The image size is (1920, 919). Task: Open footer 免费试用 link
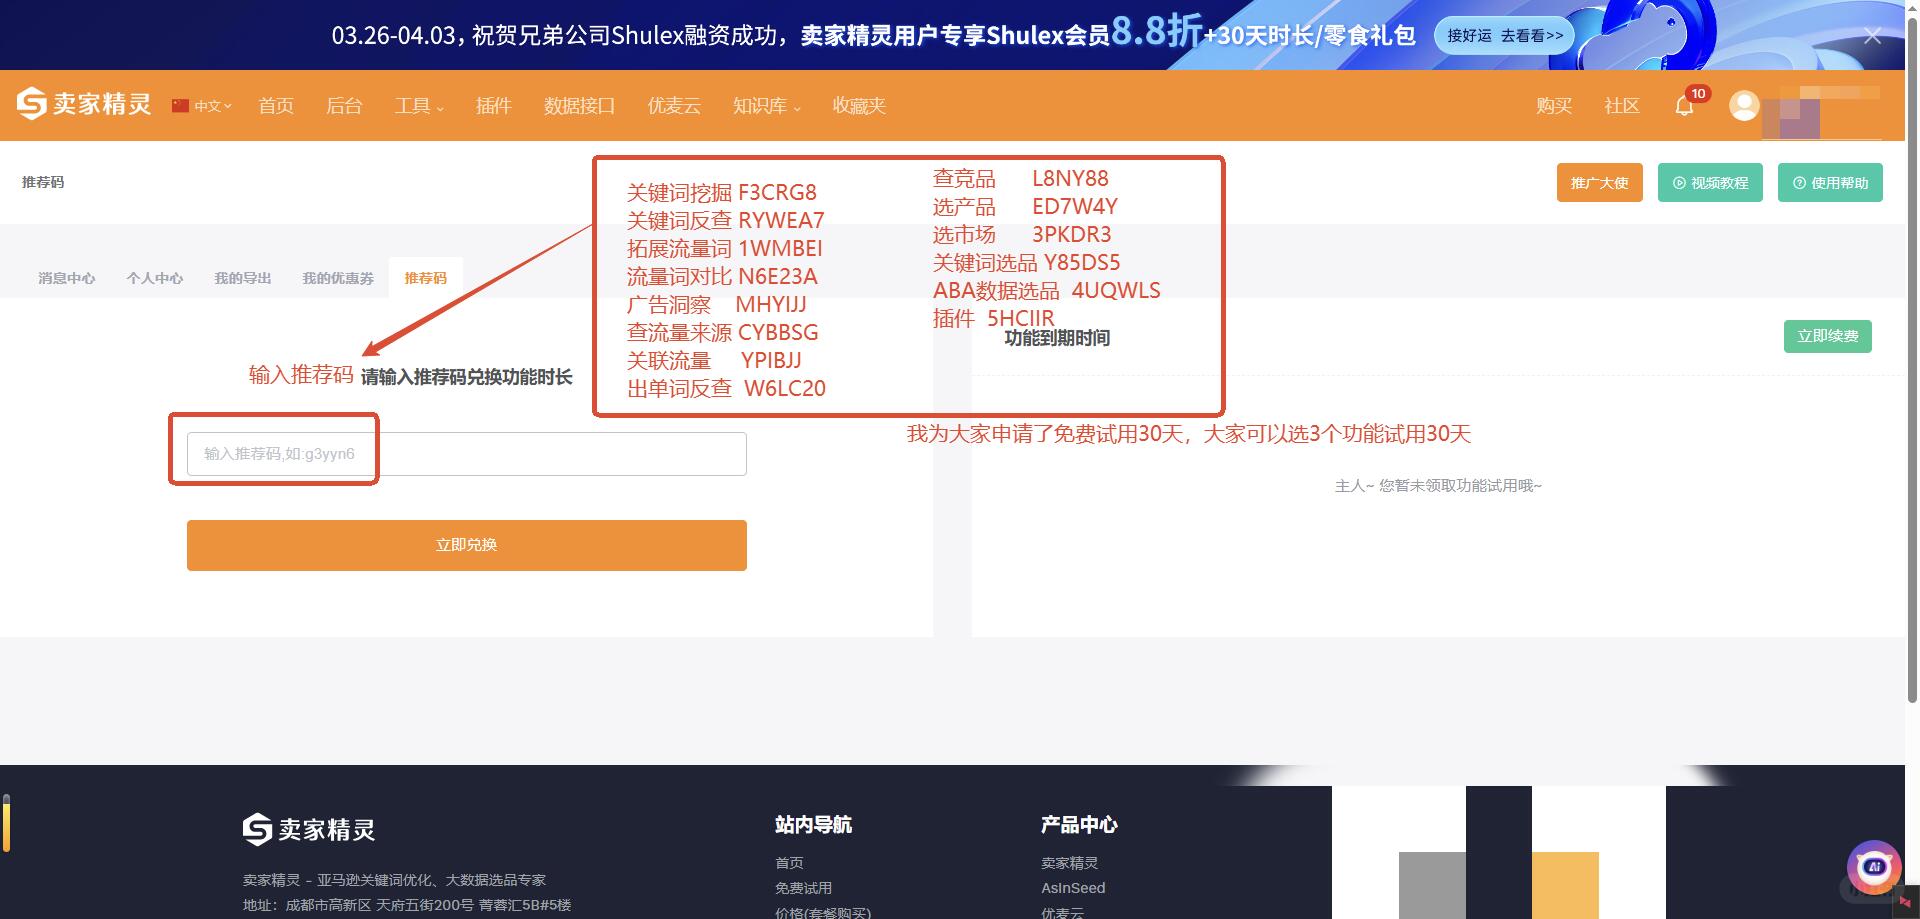[803, 888]
